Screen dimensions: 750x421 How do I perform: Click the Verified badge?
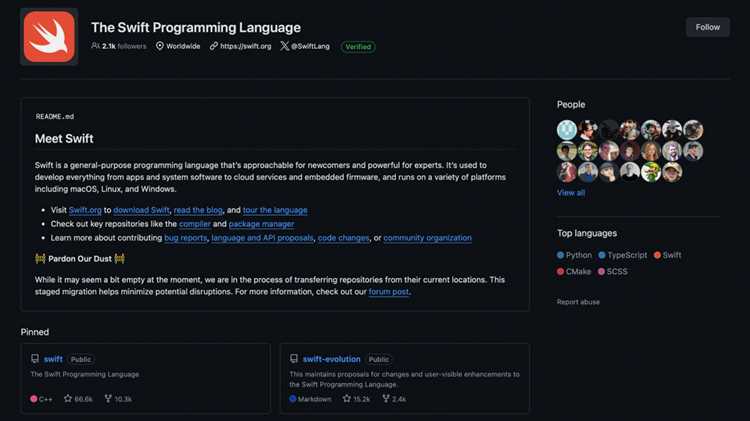click(358, 47)
